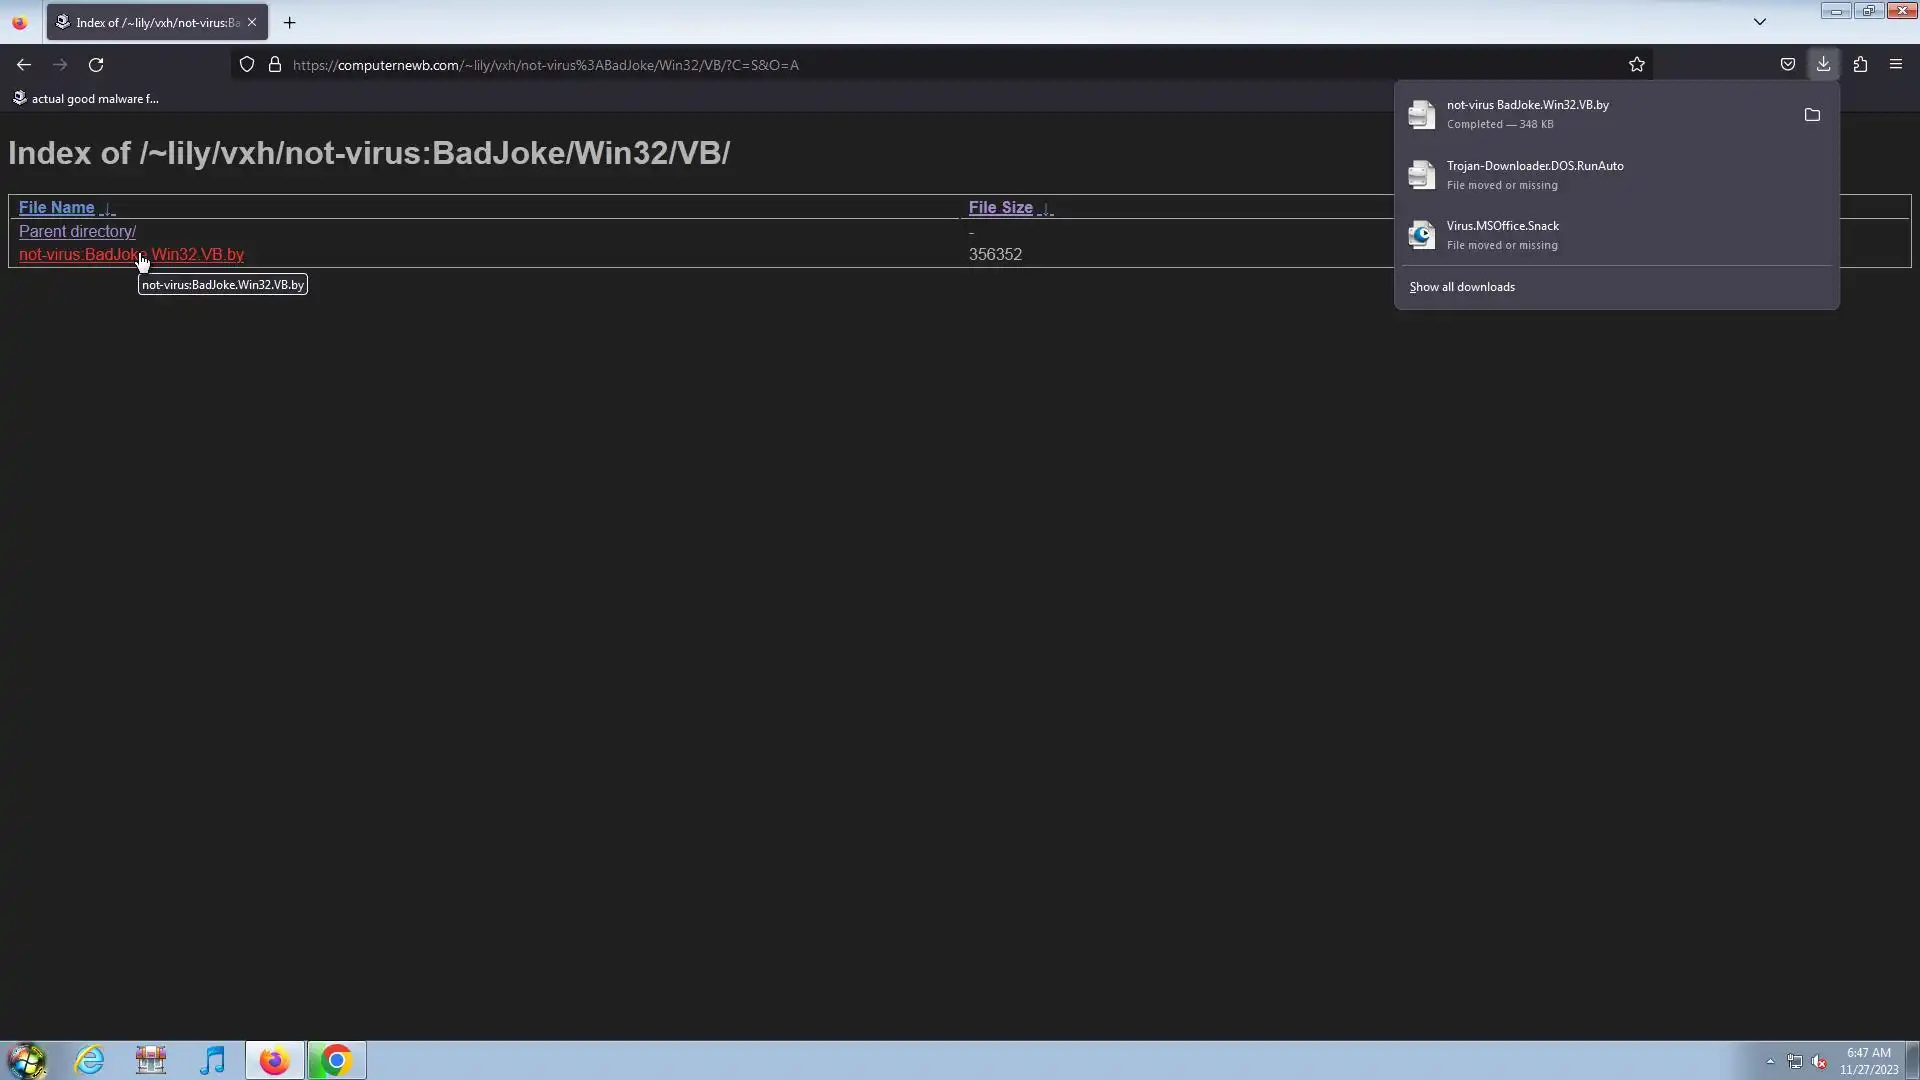Viewport: 1920px width, 1080px height.
Task: Toggle the Downloads toolbar button
Action: [1823, 65]
